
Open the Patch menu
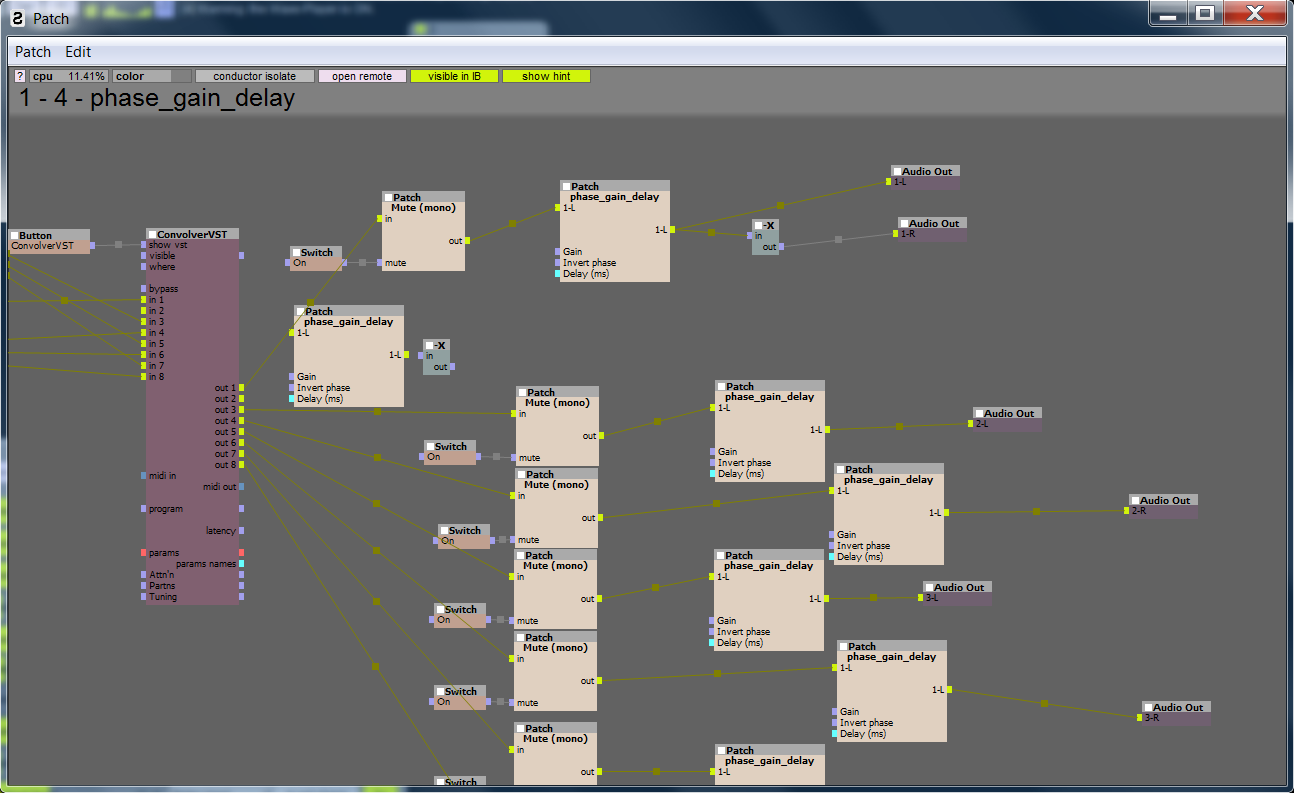(x=32, y=52)
